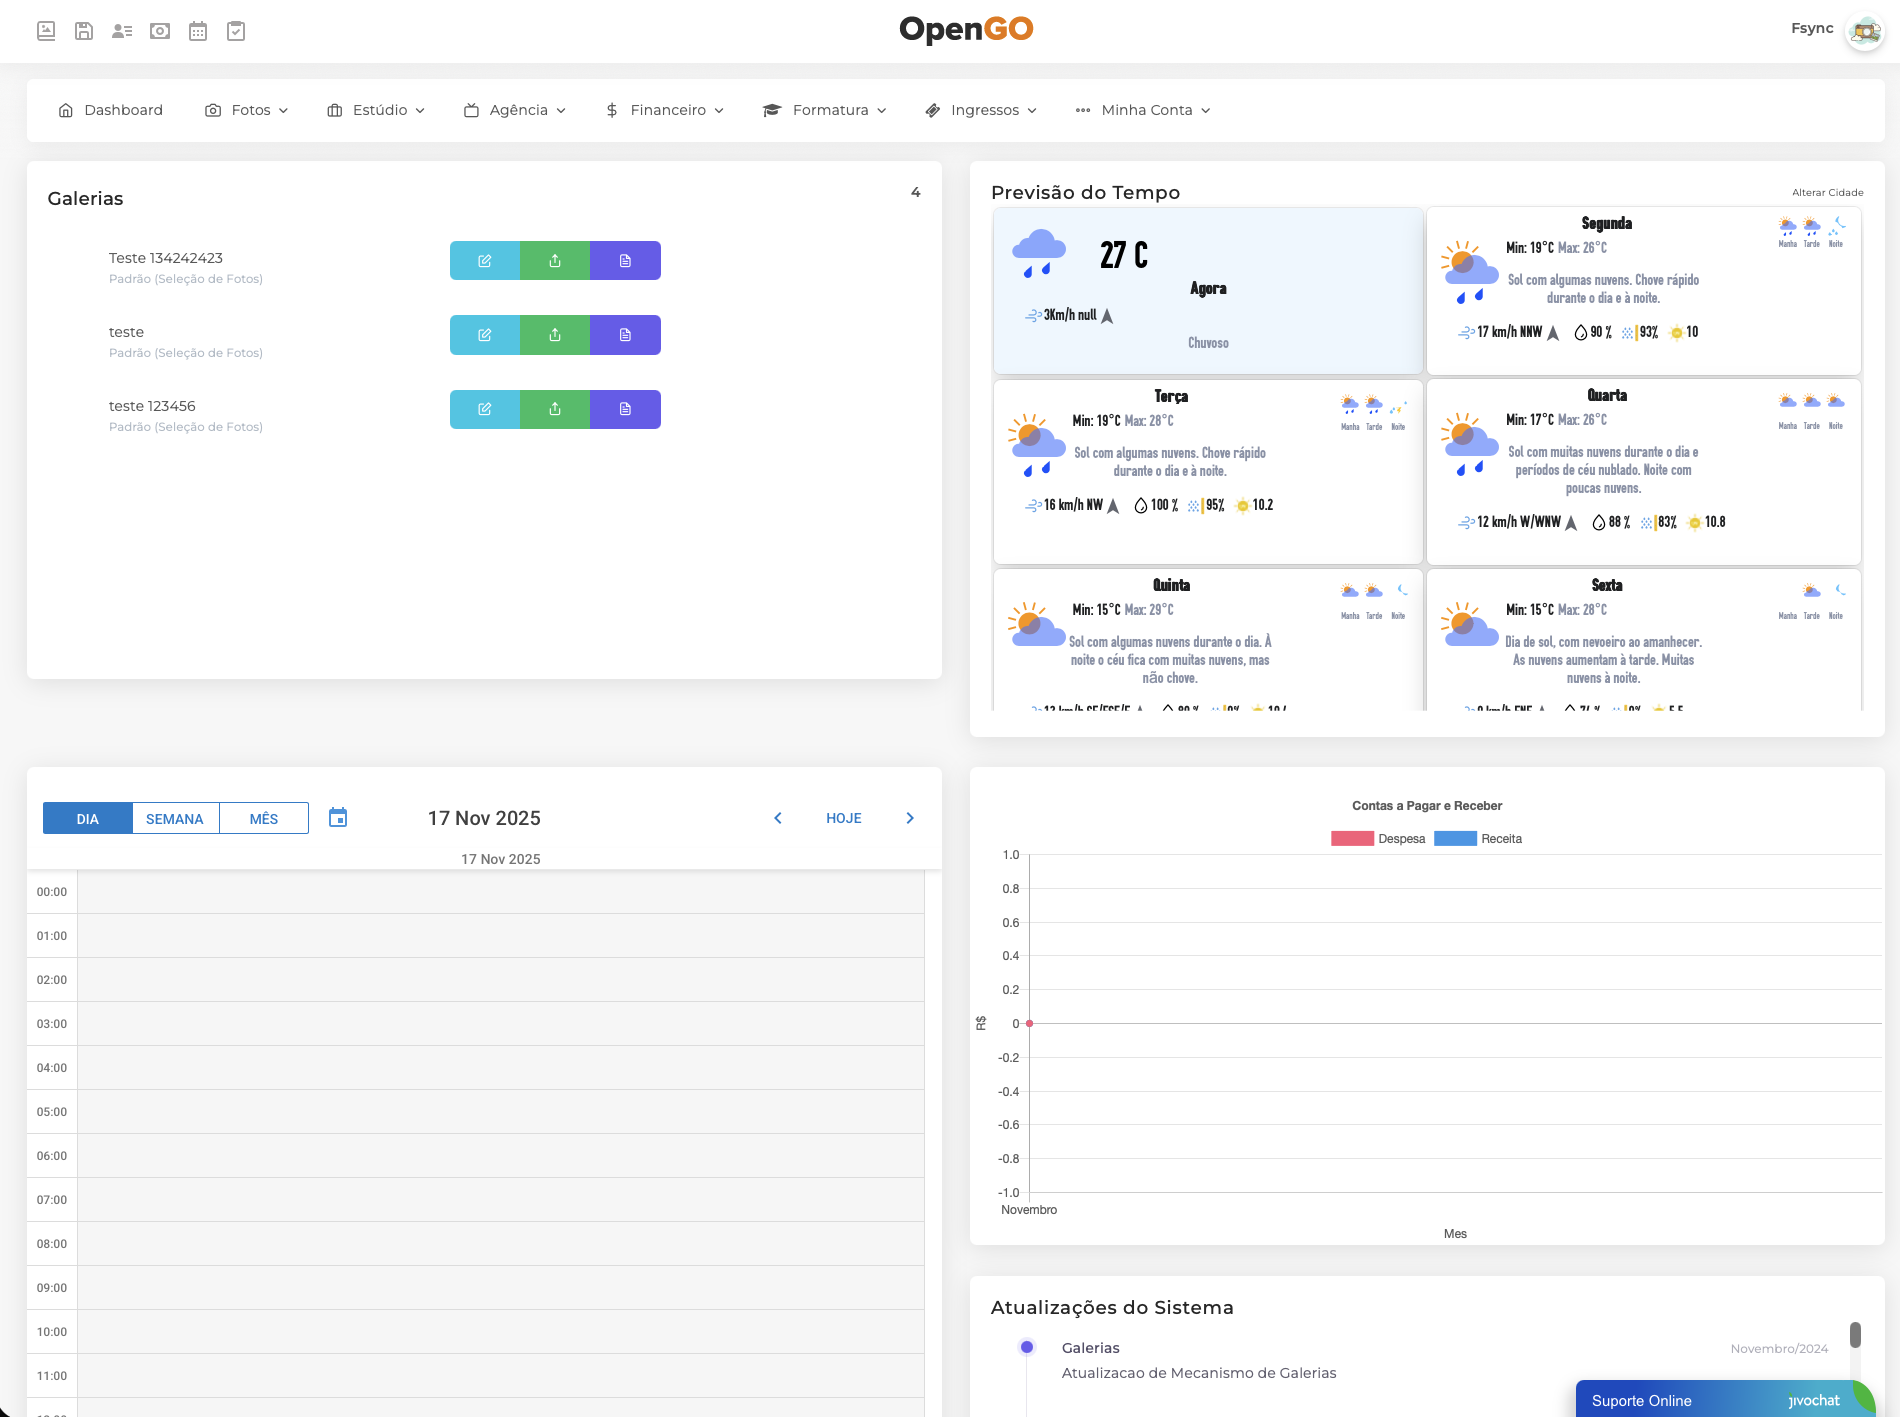Image resolution: width=1900 pixels, height=1417 pixels.
Task: Expand the Financeiro dropdown menu
Action: pyautogui.click(x=665, y=110)
